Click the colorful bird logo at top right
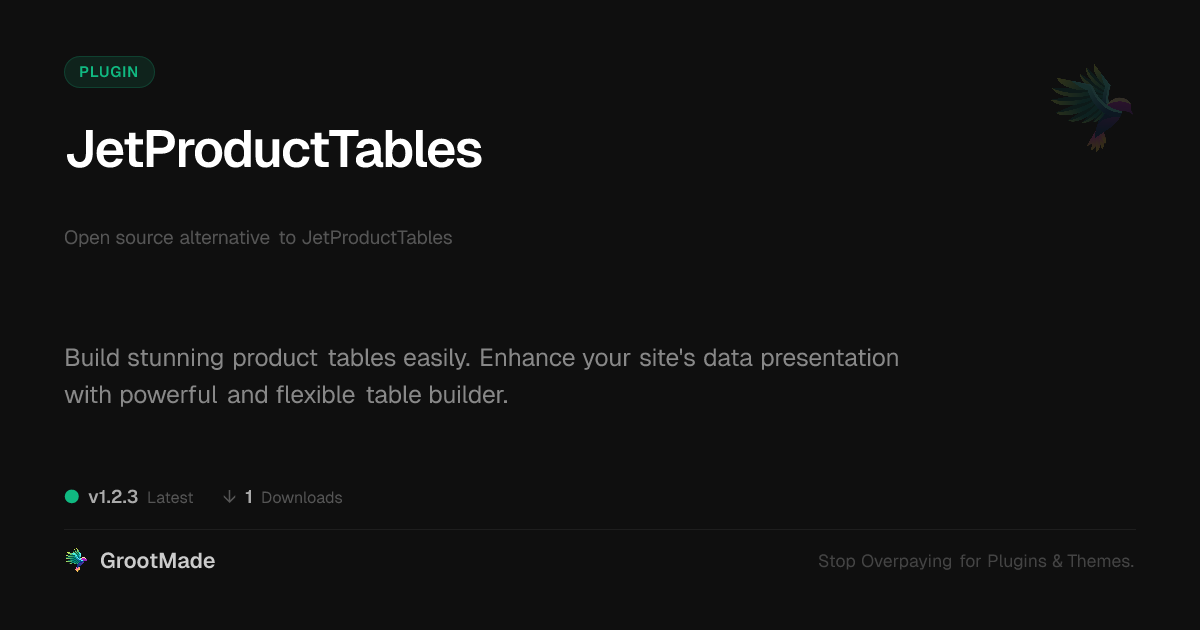1200x630 pixels. pyautogui.click(x=1092, y=107)
